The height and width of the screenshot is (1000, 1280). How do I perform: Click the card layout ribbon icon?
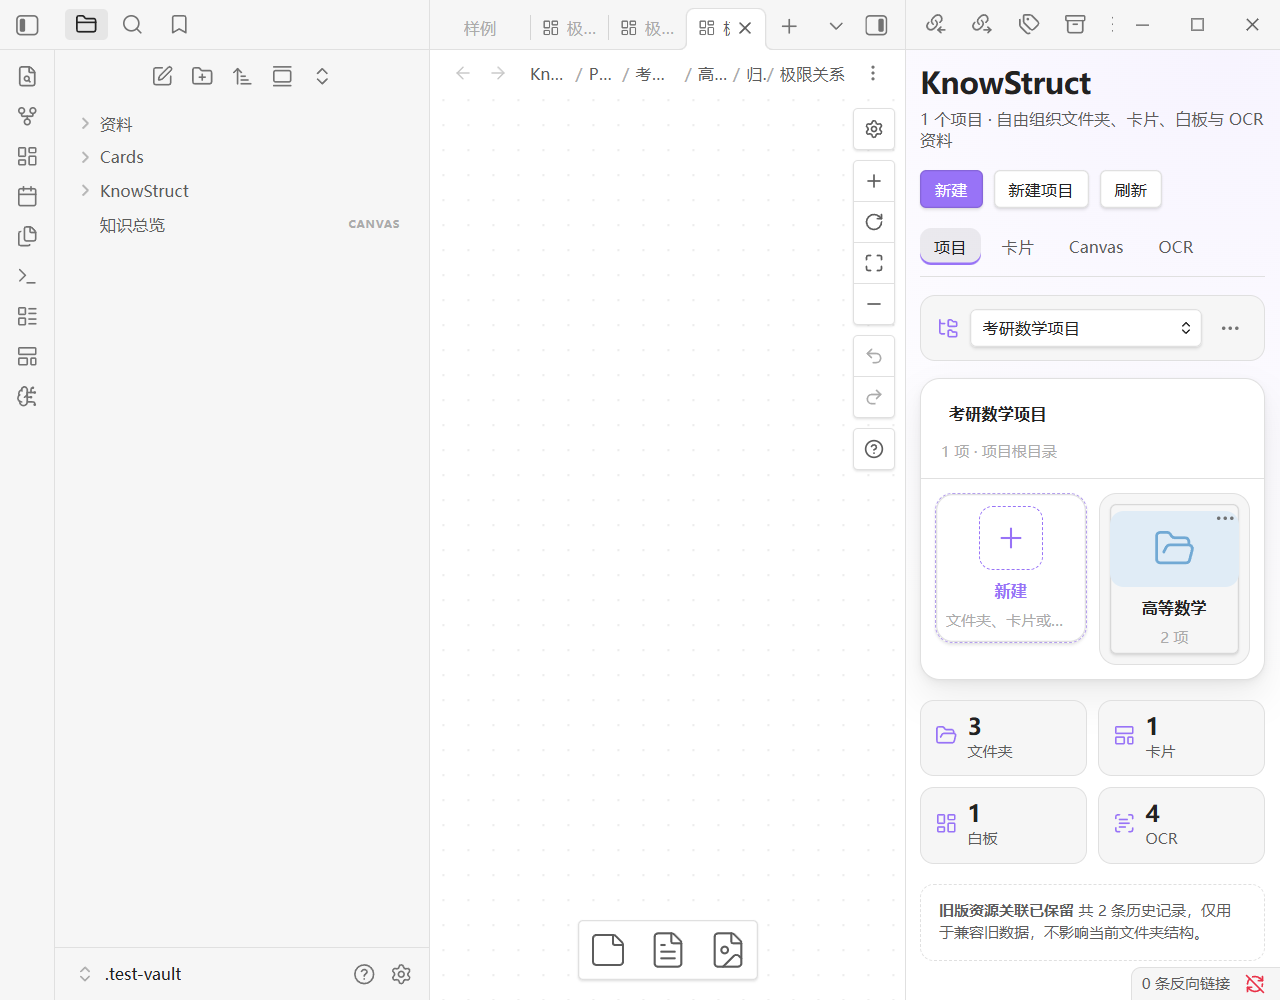pyautogui.click(x=28, y=356)
